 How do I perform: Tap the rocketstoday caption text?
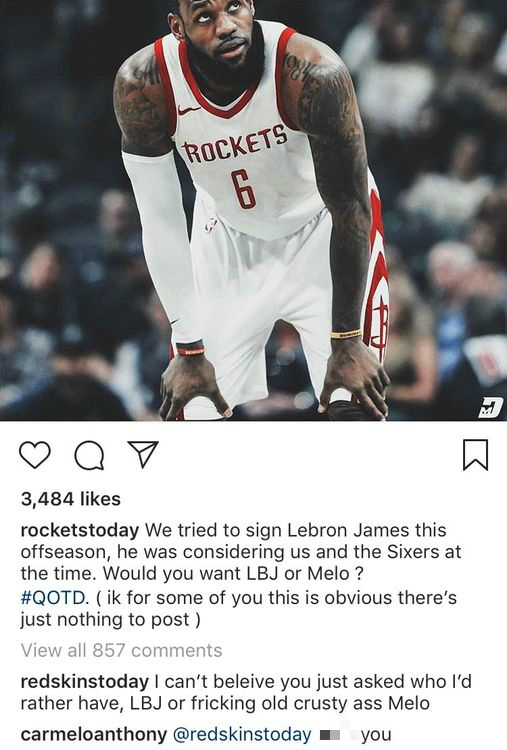[241, 574]
